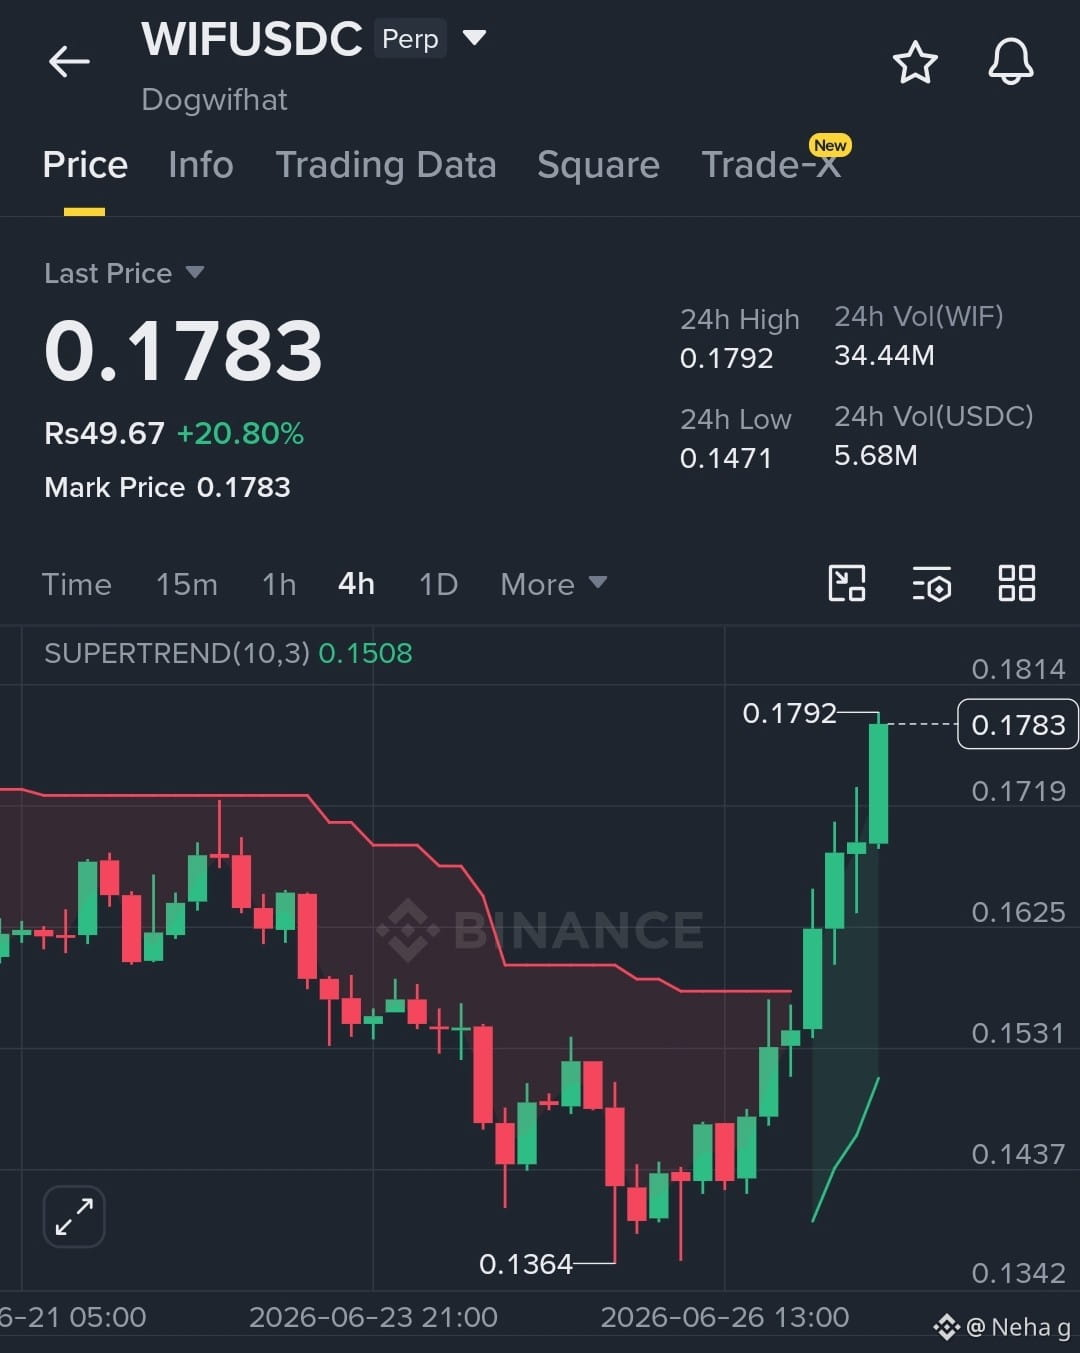Click the 24h High value 0.1792
This screenshot has width=1080, height=1353.
click(x=726, y=358)
